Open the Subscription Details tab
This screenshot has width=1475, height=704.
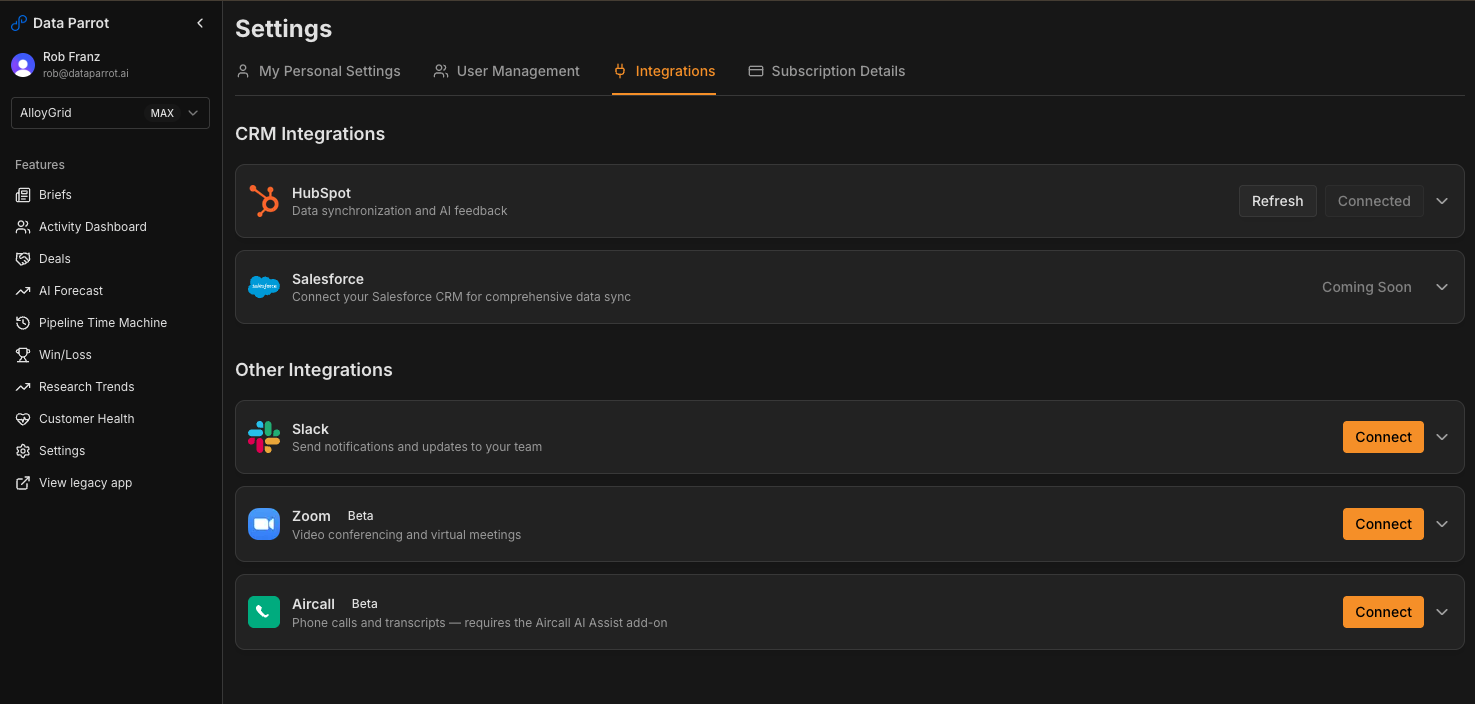827,71
